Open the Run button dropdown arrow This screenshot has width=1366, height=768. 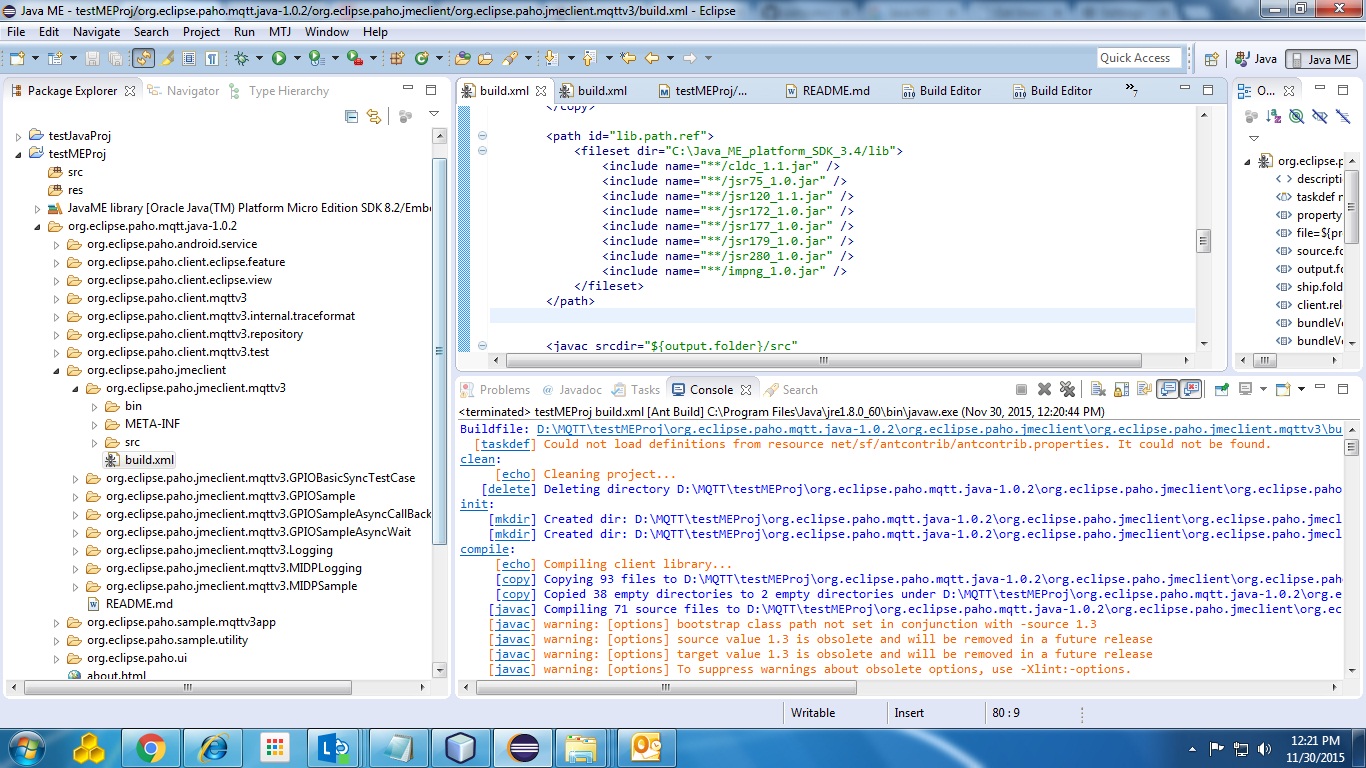click(297, 58)
